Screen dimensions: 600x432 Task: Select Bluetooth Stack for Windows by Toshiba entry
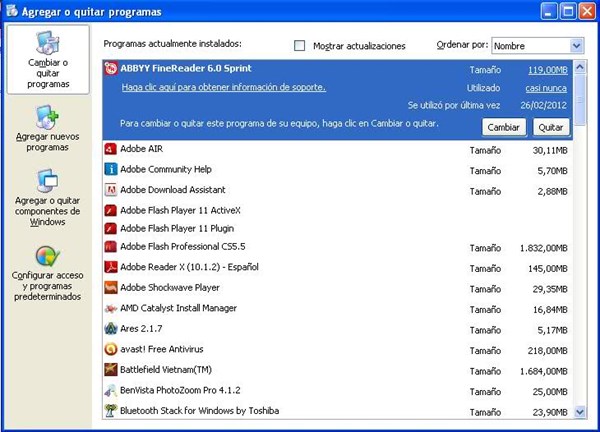click(199, 411)
